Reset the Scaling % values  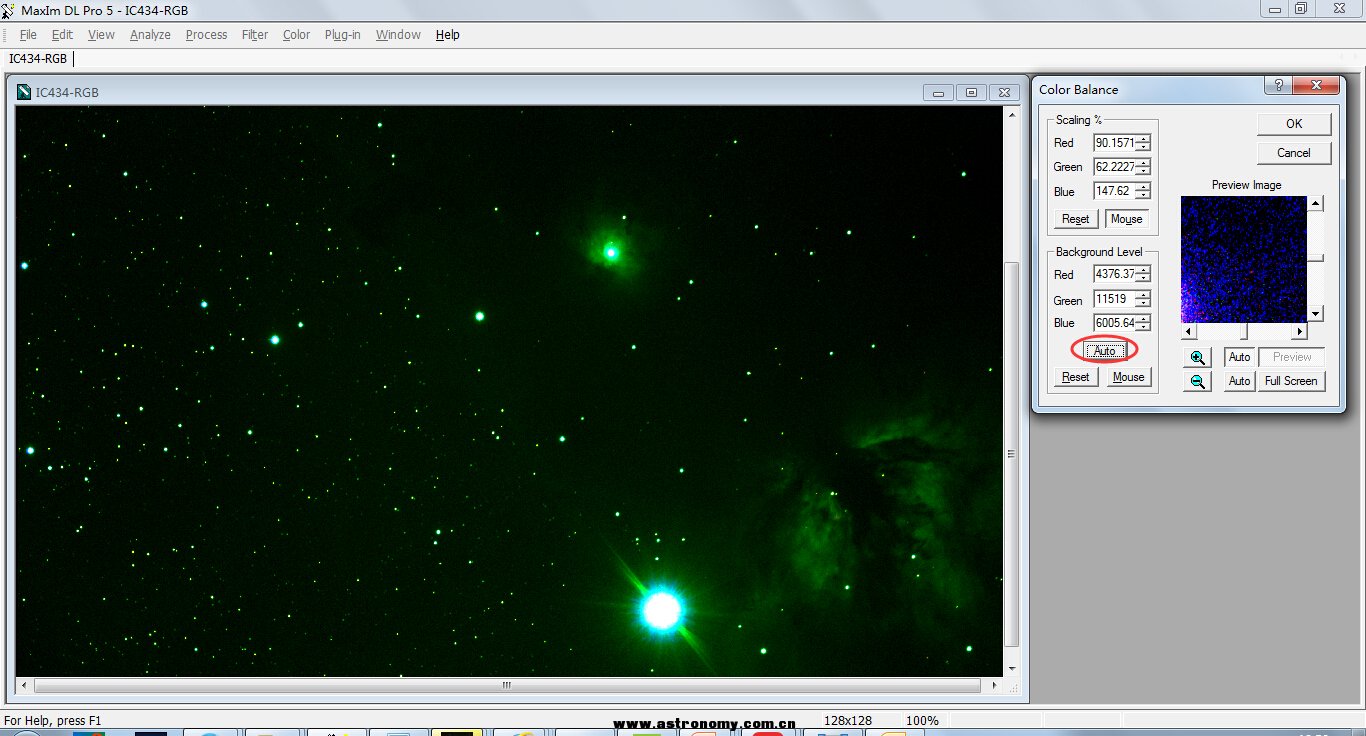[x=1076, y=219]
